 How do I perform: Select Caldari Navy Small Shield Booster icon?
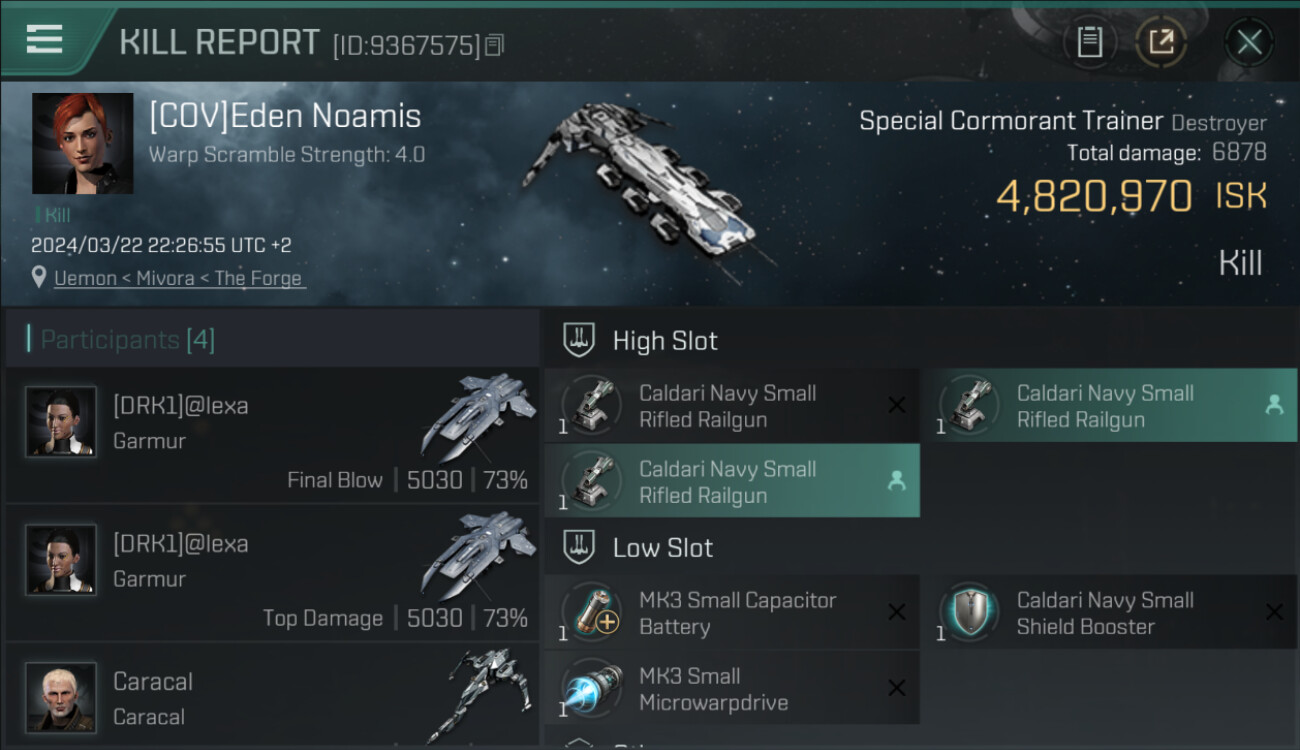coord(969,612)
